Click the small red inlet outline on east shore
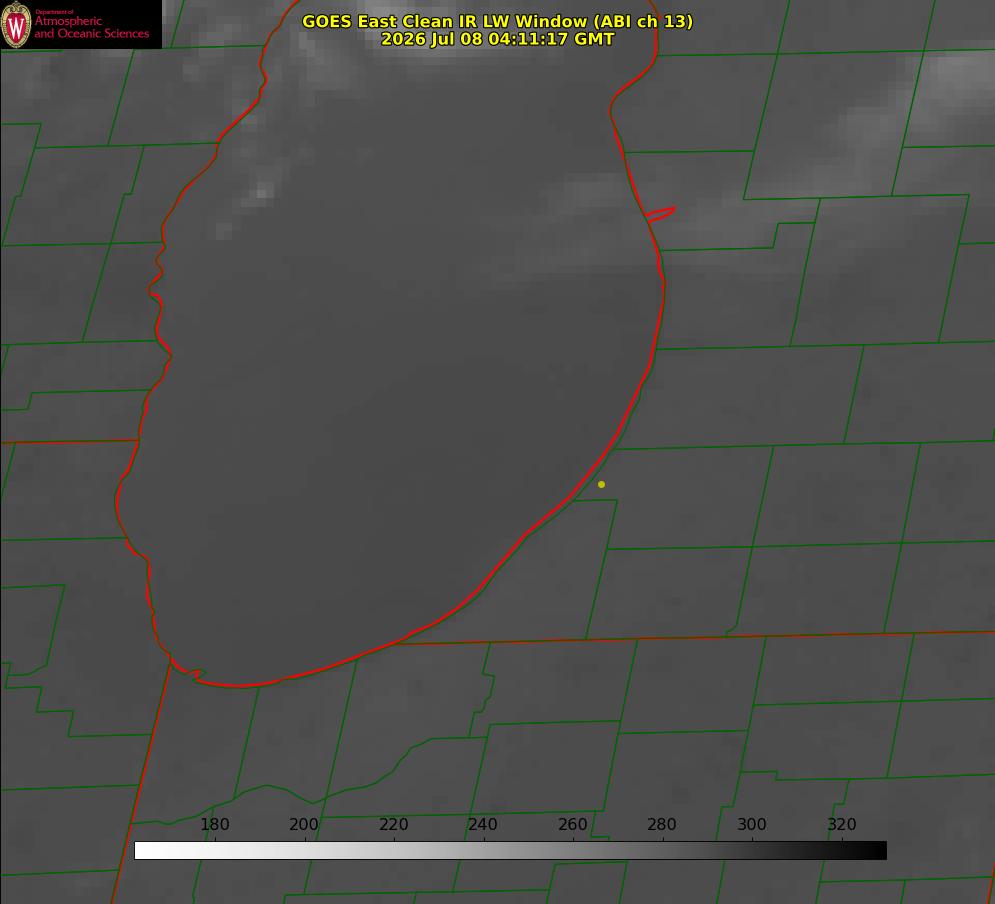This screenshot has width=995, height=904. pos(660,214)
